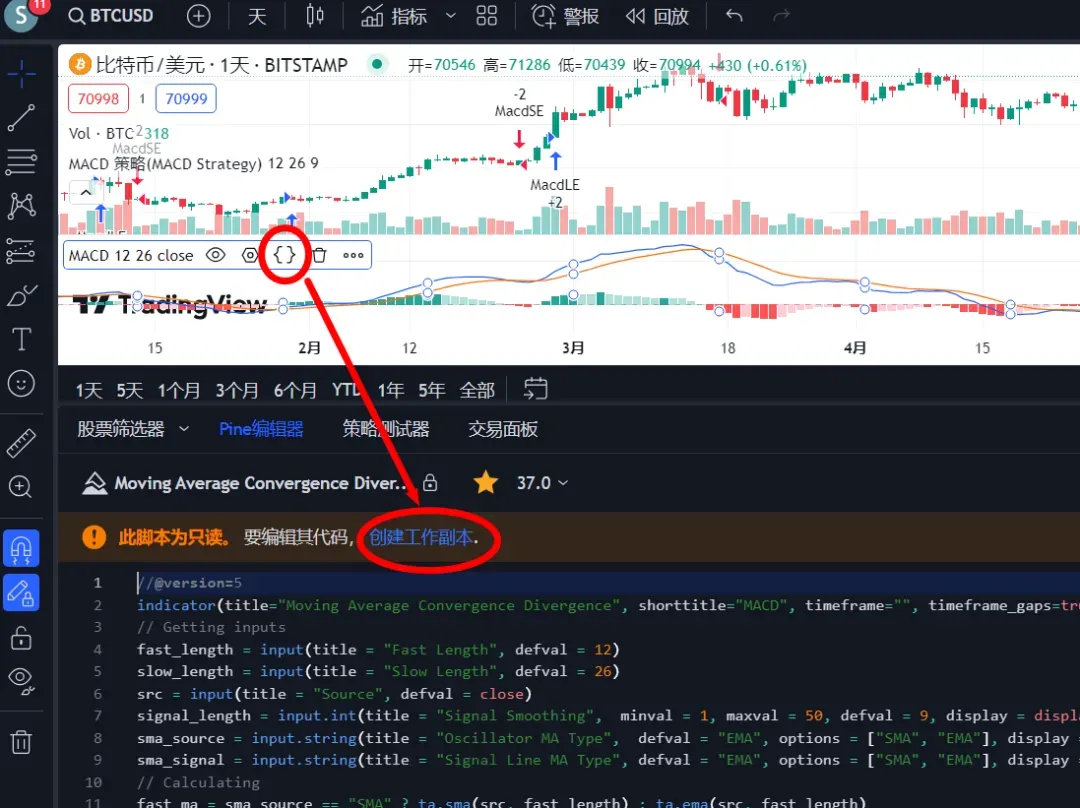Expand the 股票筛选器 dropdown chevron

[184, 429]
